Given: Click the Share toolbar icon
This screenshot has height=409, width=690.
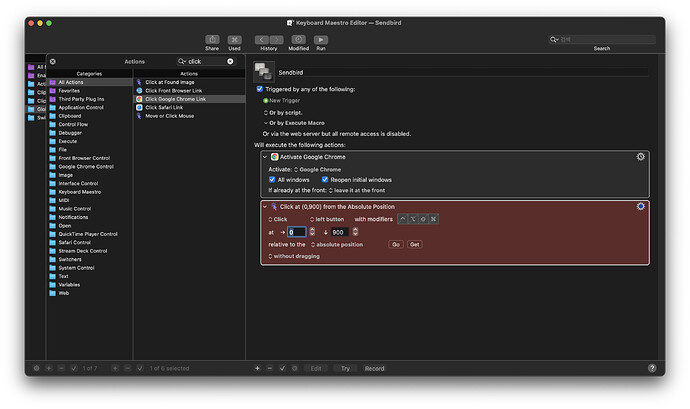Looking at the screenshot, I should 212,40.
